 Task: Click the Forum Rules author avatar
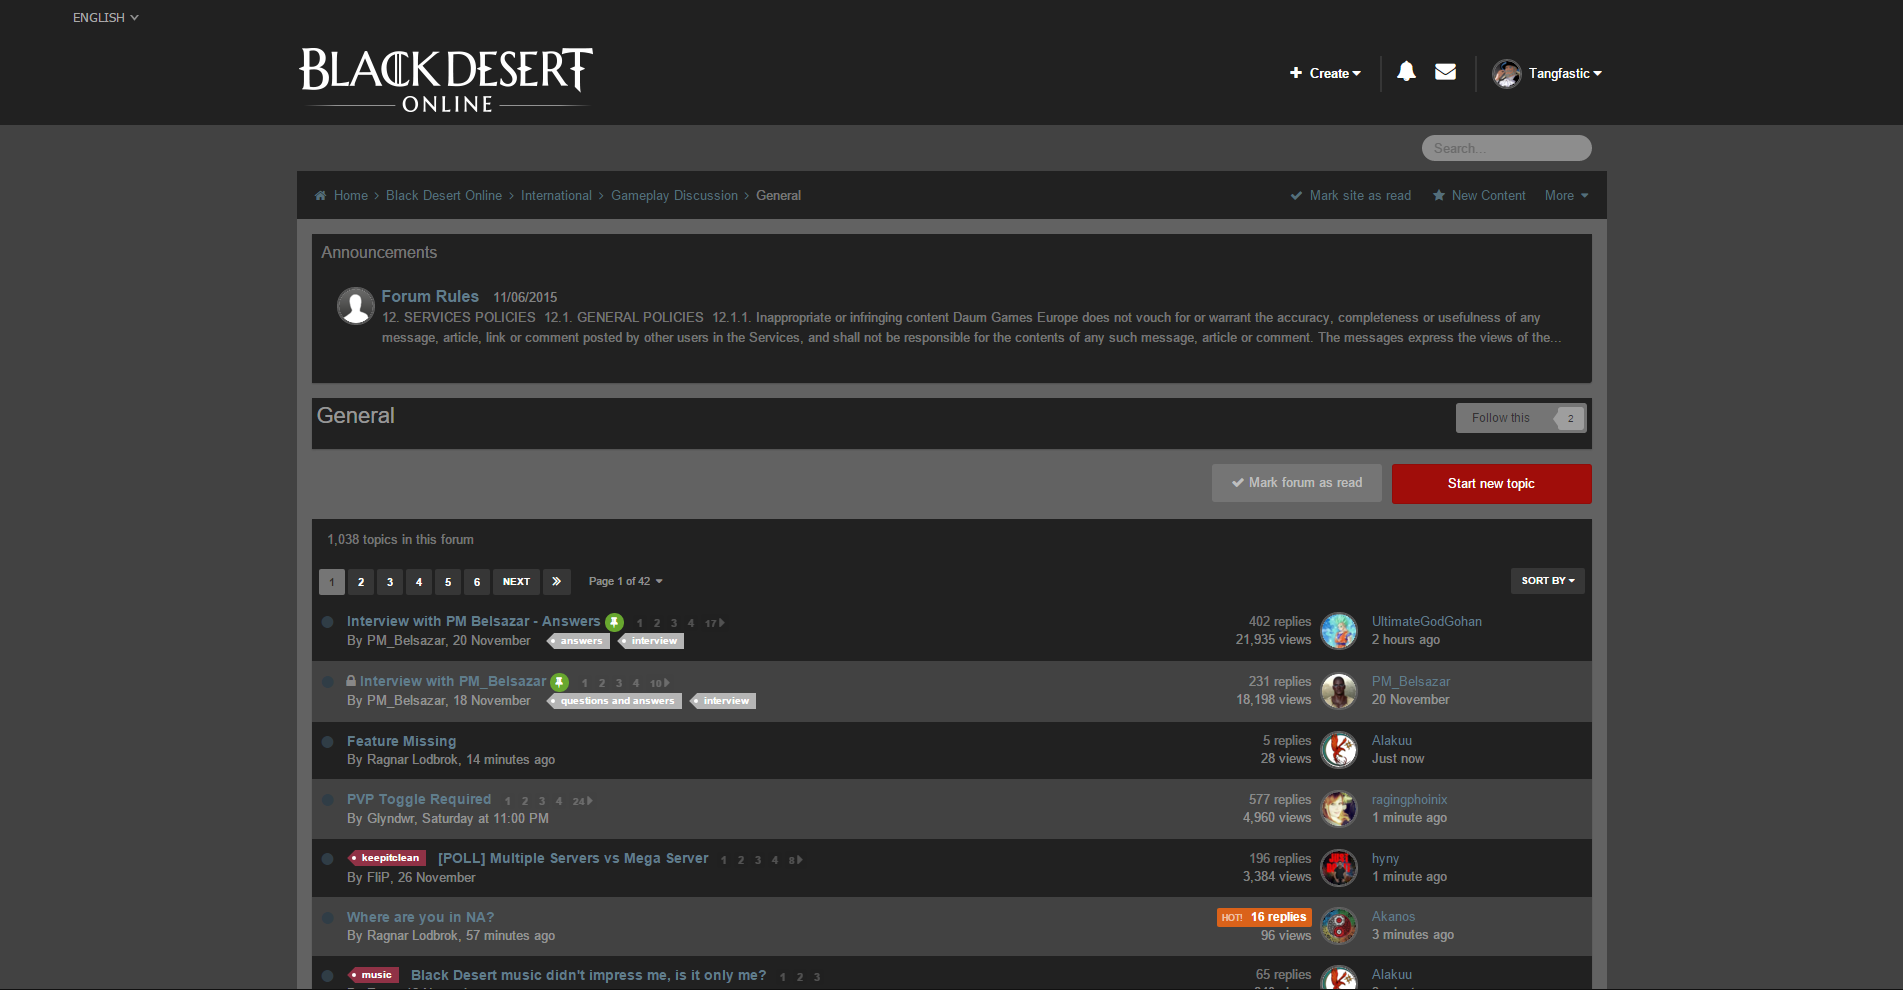click(355, 306)
